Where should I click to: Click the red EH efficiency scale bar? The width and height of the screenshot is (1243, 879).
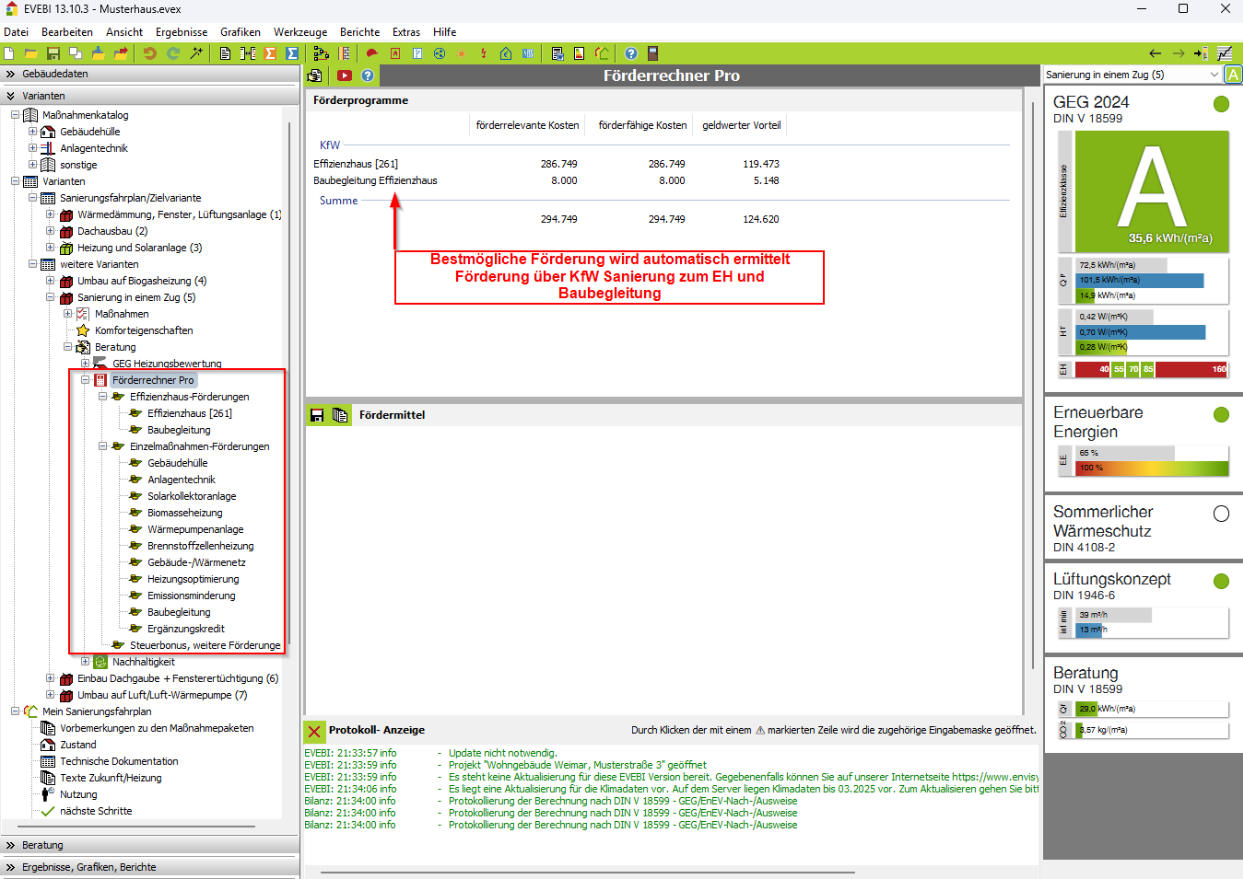click(1150, 369)
